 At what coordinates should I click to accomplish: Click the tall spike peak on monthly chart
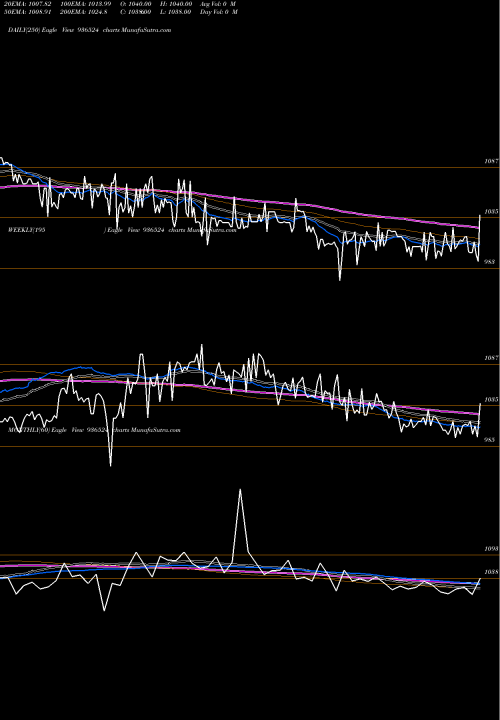pyautogui.click(x=240, y=490)
